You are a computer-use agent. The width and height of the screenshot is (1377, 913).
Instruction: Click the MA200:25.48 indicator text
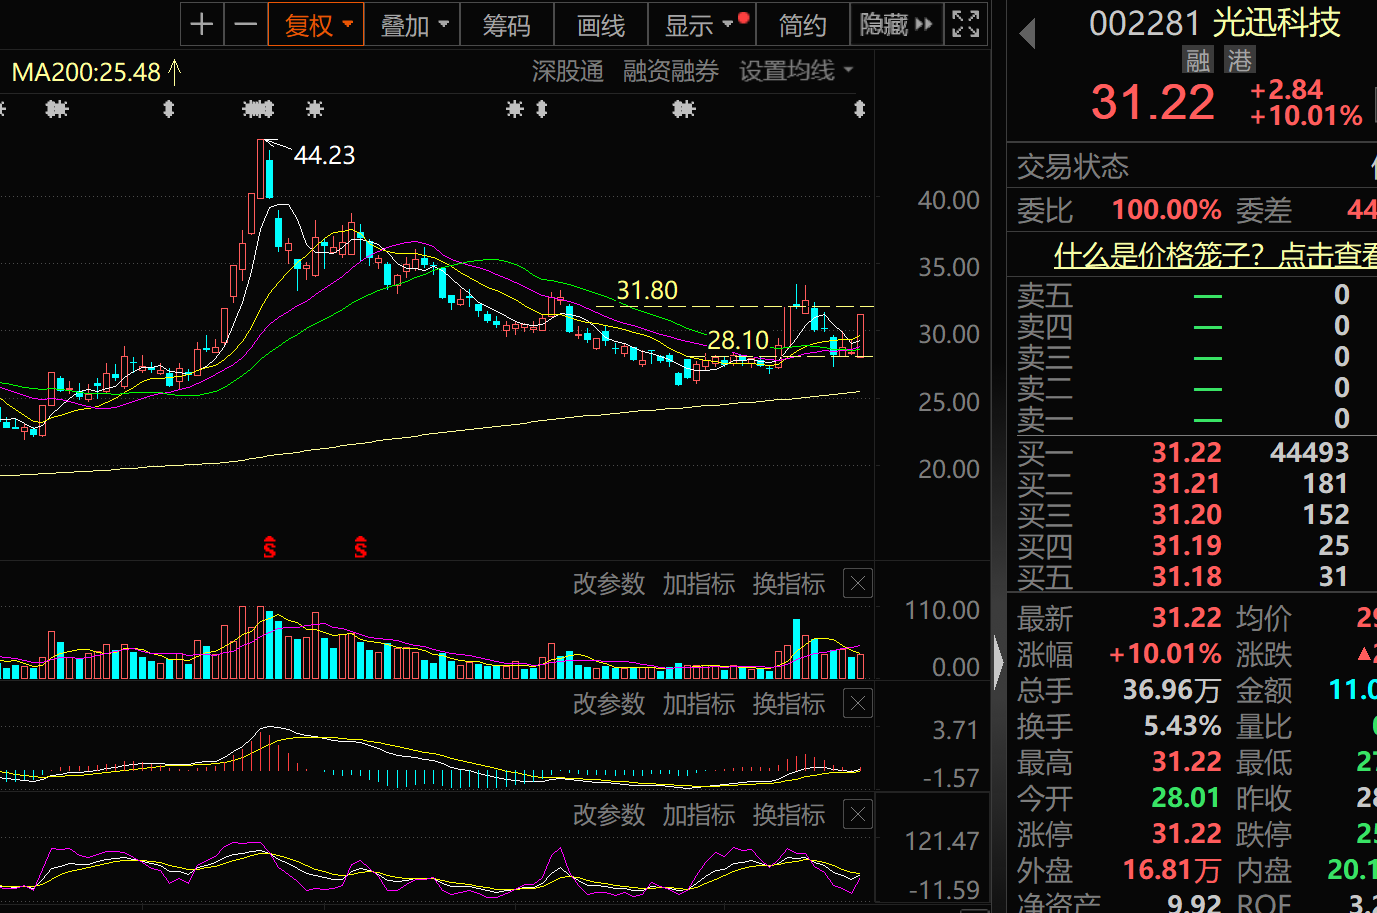[x=86, y=72]
